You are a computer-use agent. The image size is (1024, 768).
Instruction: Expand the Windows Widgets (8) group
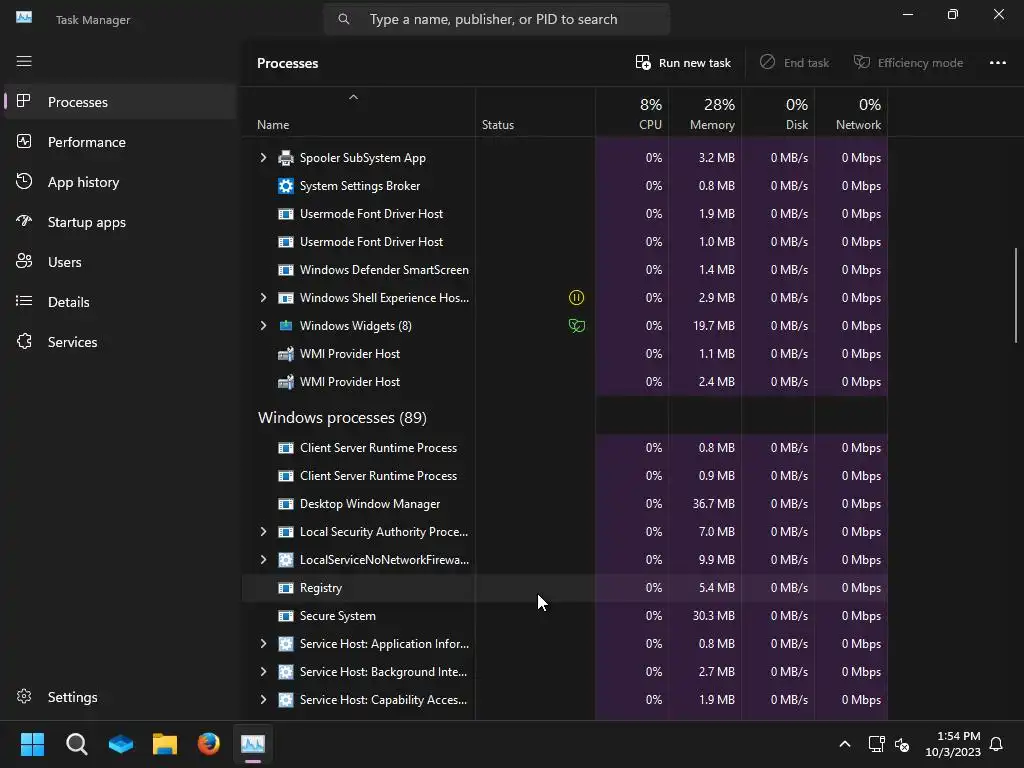263,326
